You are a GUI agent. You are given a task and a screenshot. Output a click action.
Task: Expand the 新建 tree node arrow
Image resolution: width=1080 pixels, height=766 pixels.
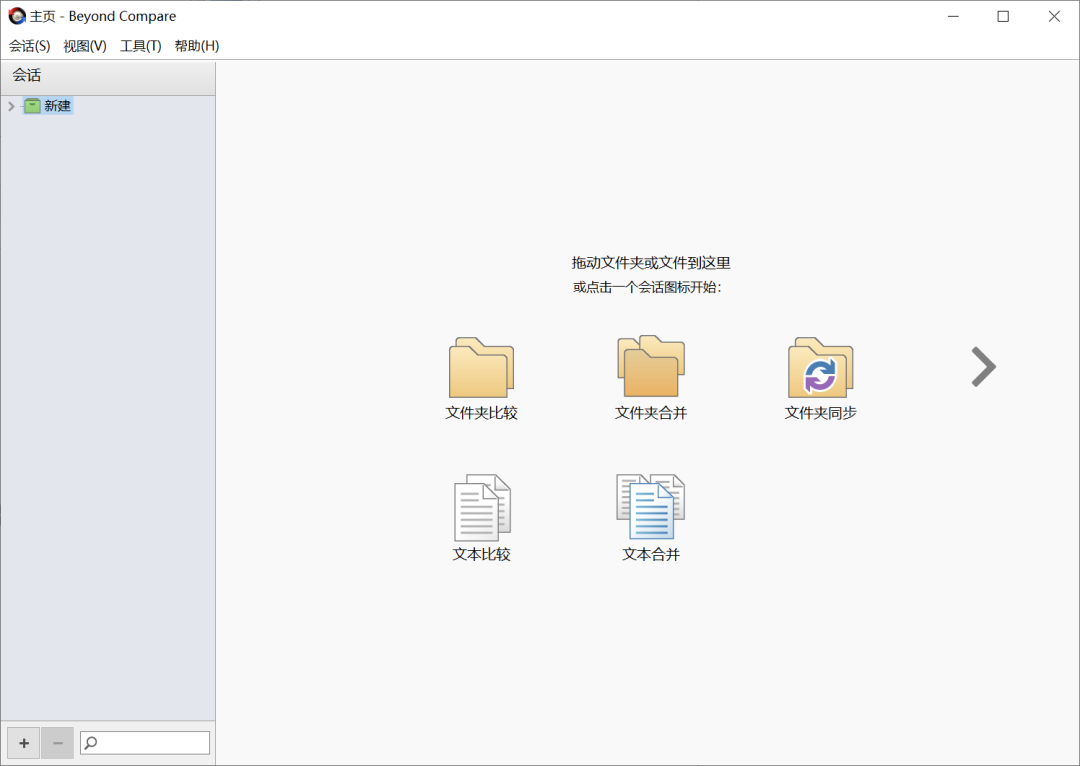11,106
